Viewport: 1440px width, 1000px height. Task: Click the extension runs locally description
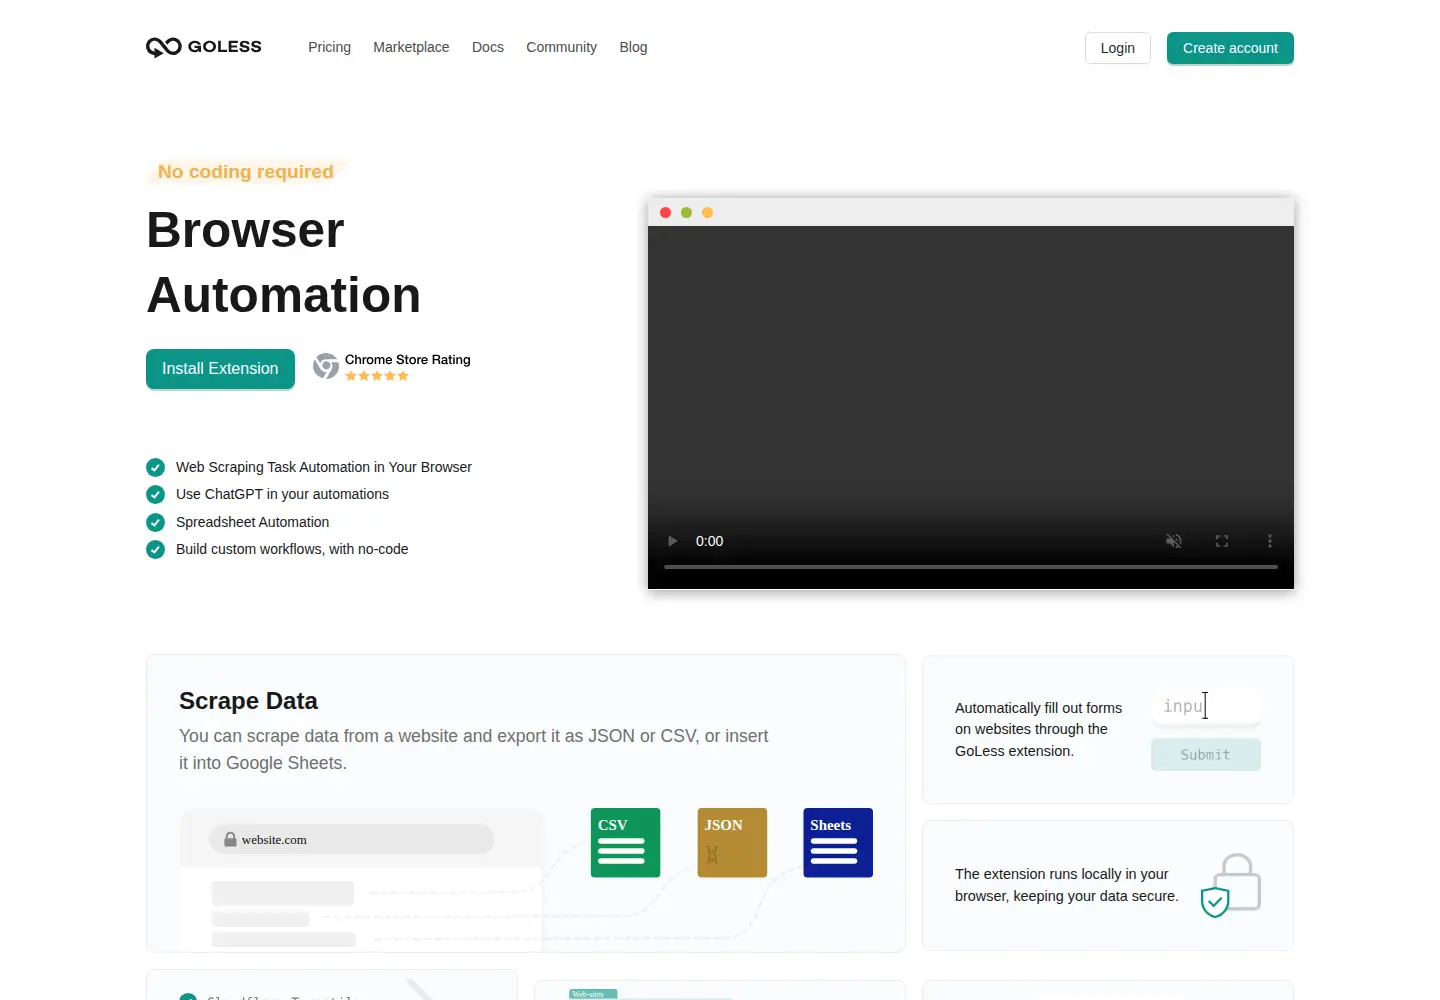[x=1066, y=885]
